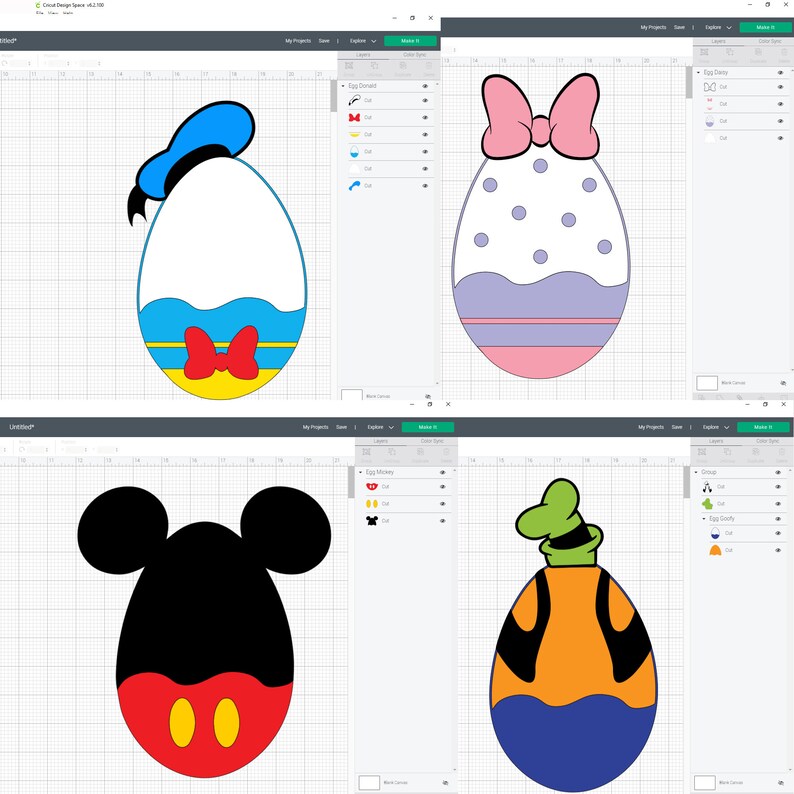794x794 pixels.
Task: Switch to Color Sync tab in Donald window
Action: pos(414,55)
